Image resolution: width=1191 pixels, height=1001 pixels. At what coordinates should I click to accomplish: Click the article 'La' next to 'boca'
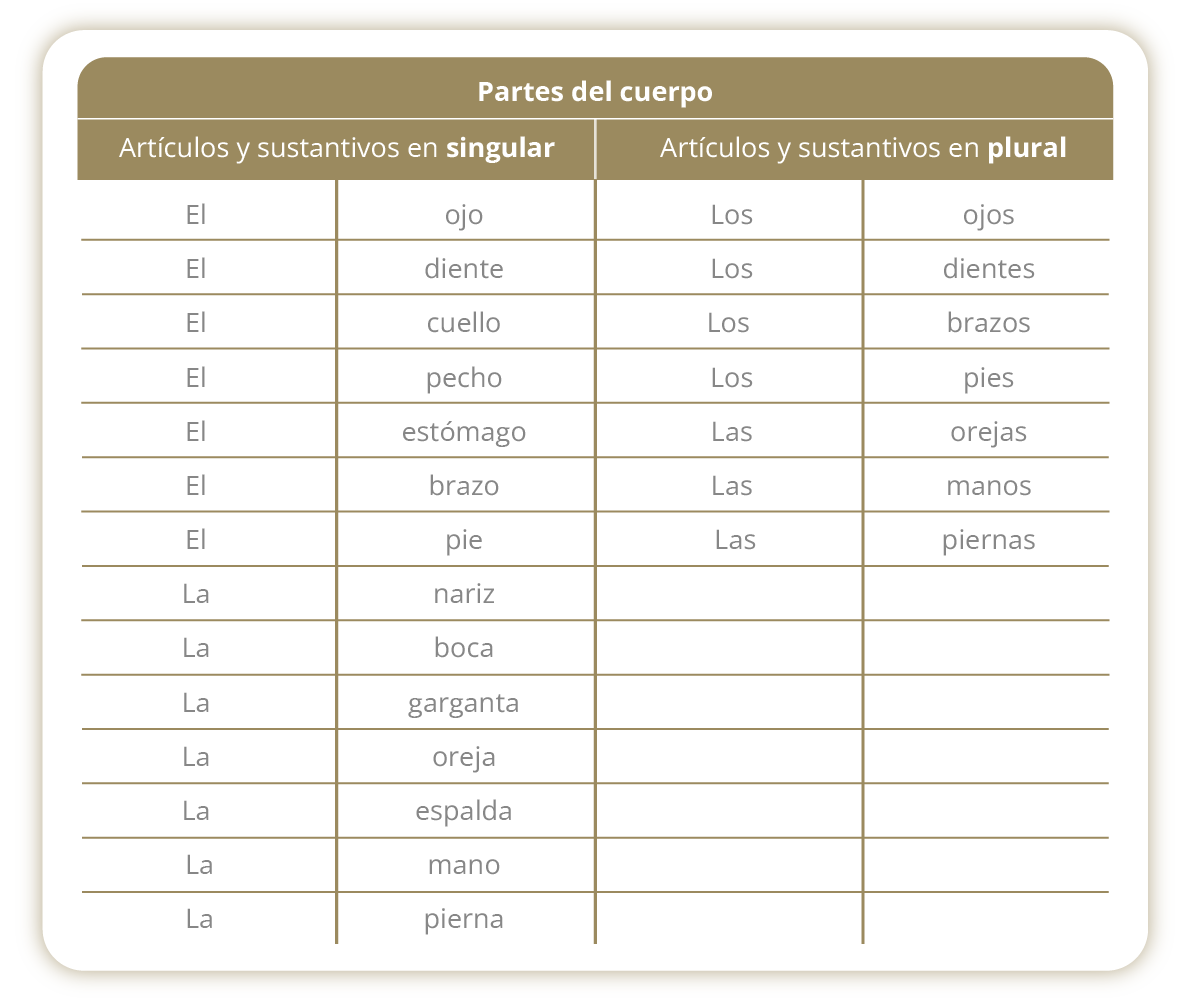196,648
